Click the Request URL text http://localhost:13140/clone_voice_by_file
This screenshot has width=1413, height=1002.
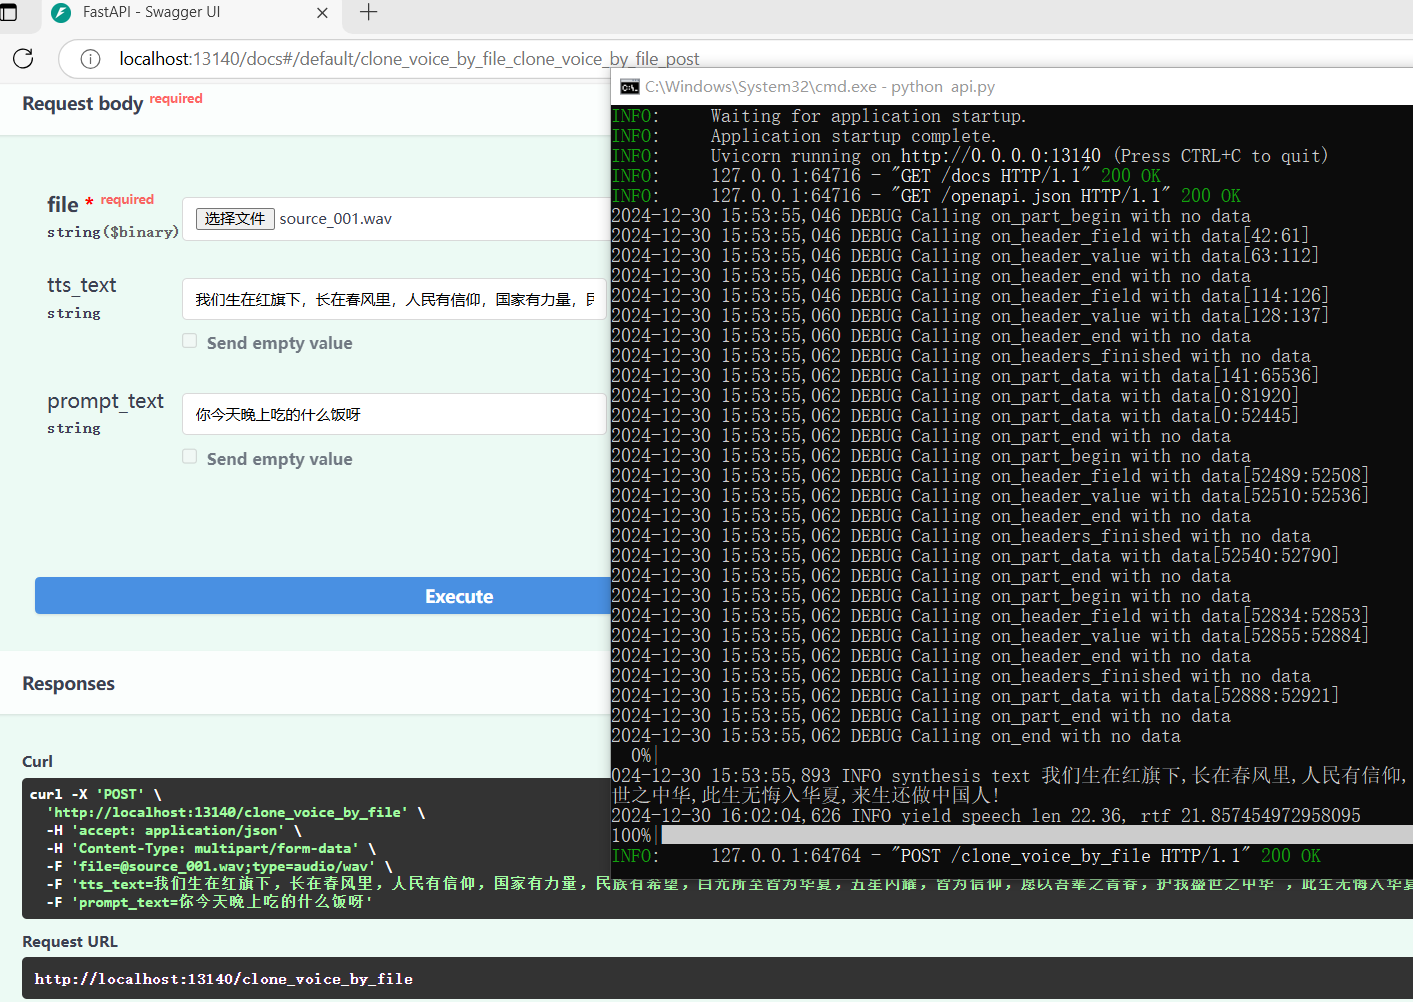tap(224, 979)
